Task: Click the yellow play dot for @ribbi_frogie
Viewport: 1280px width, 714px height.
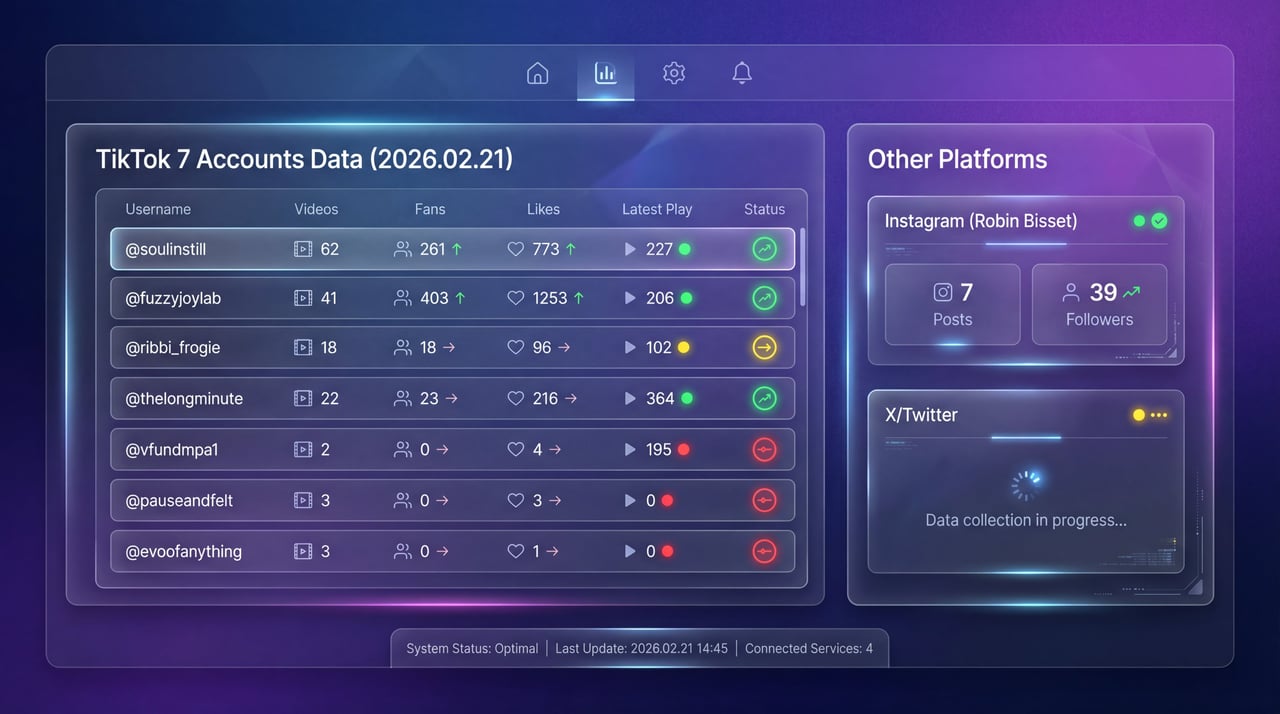Action: 684,348
